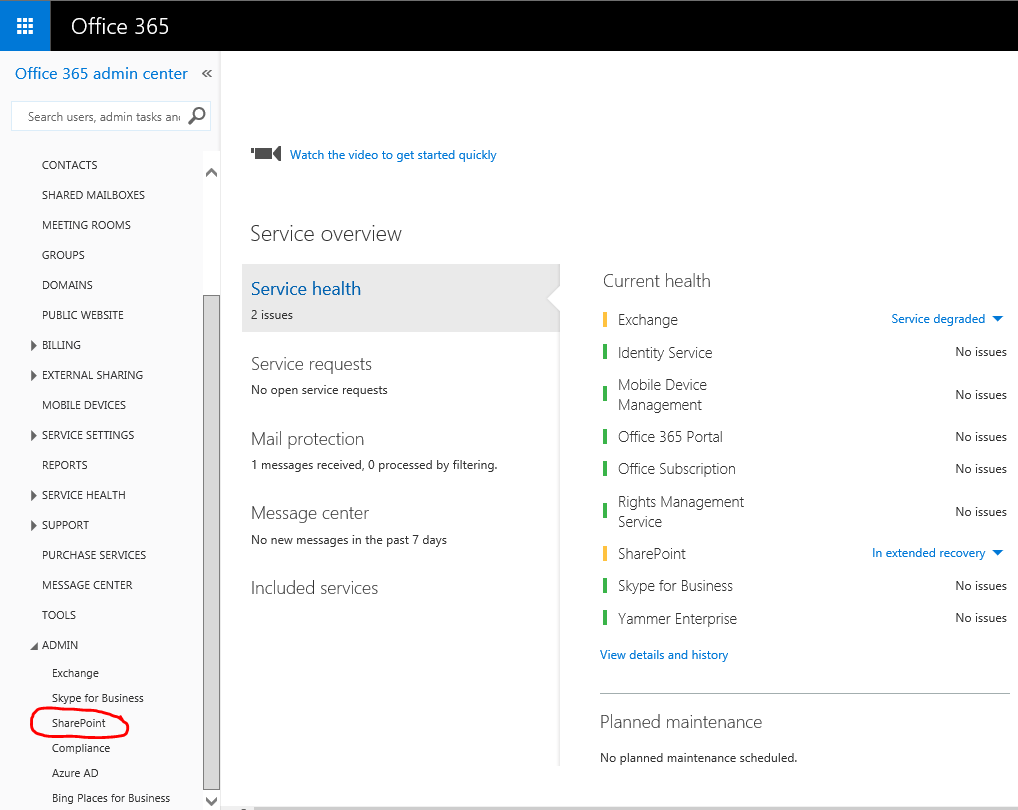Screen dimensions: 1018x810
Task: Open Message Center from the sidebar
Action: point(87,585)
